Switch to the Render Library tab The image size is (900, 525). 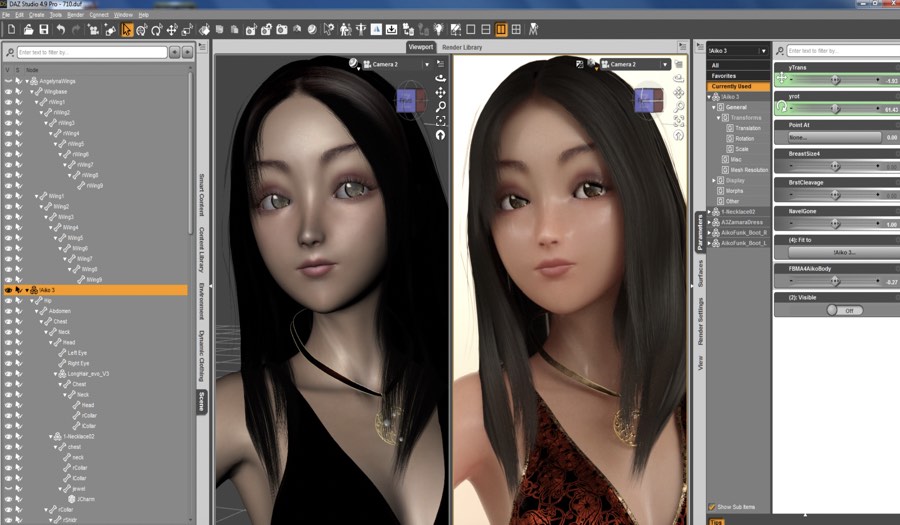click(x=464, y=47)
